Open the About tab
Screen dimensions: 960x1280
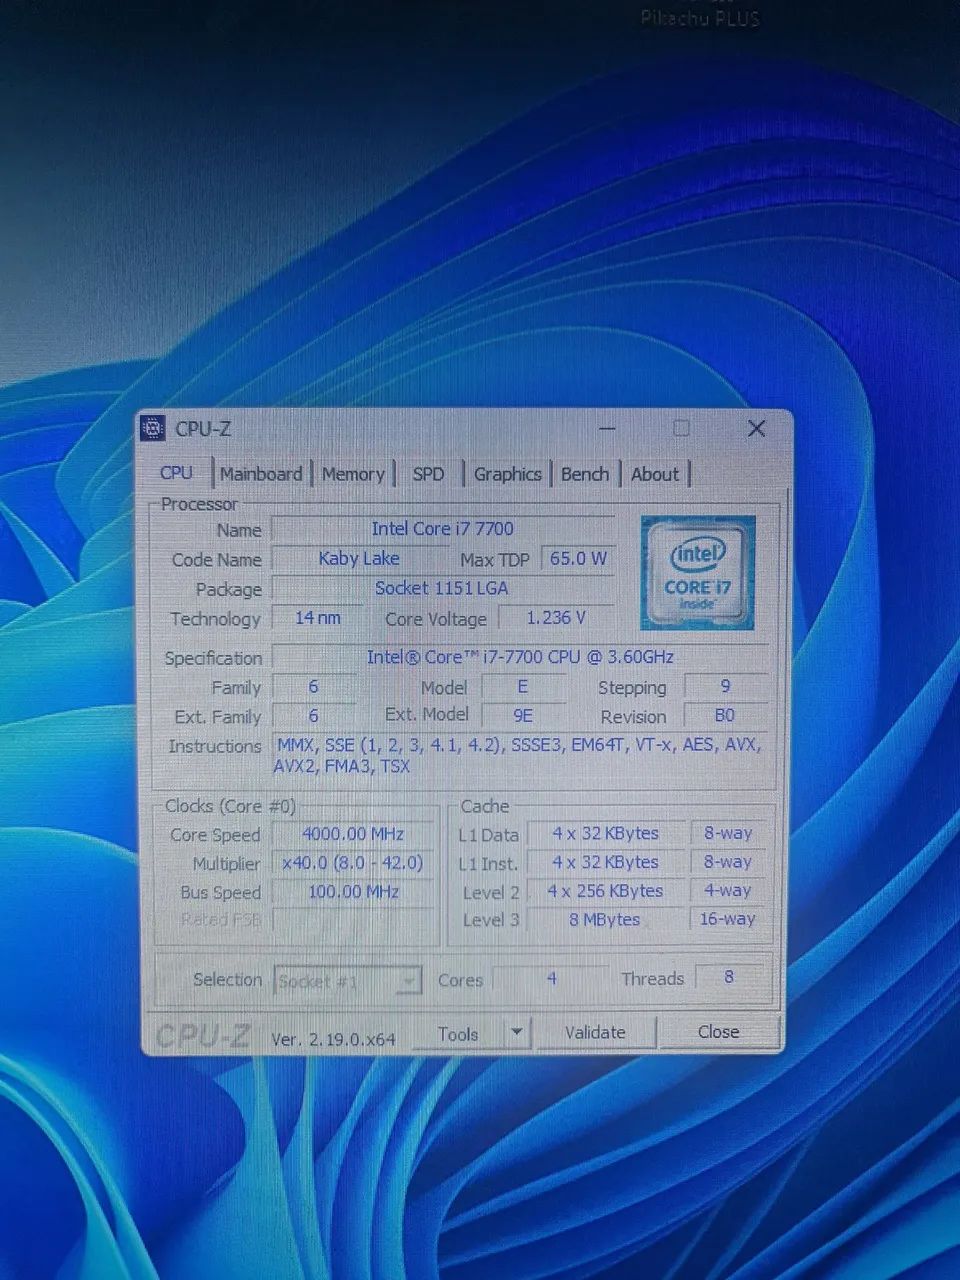coord(655,474)
